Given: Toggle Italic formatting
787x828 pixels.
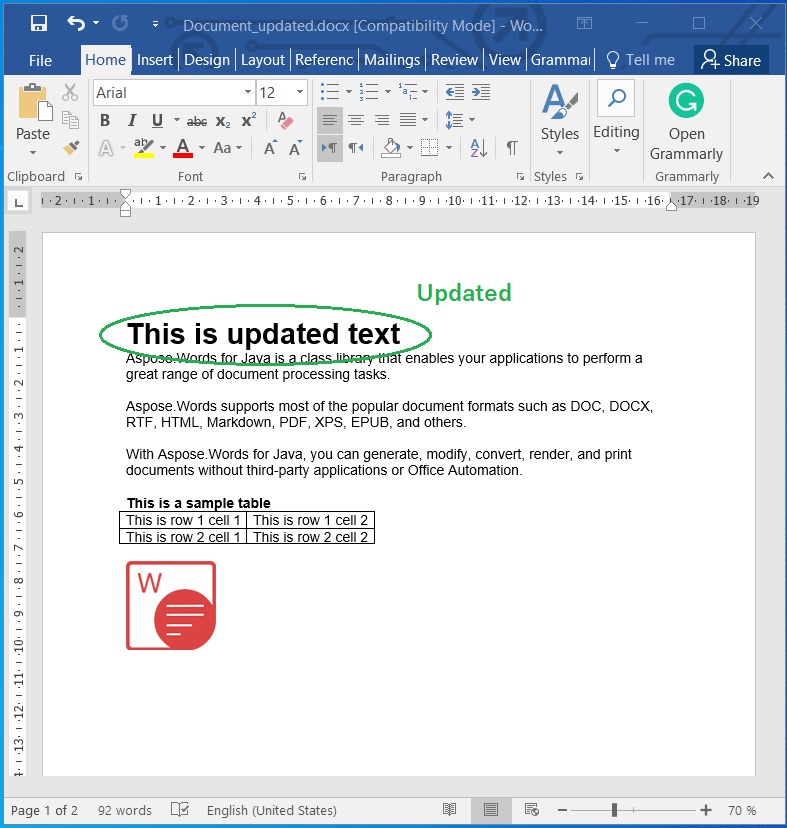Looking at the screenshot, I should [131, 121].
